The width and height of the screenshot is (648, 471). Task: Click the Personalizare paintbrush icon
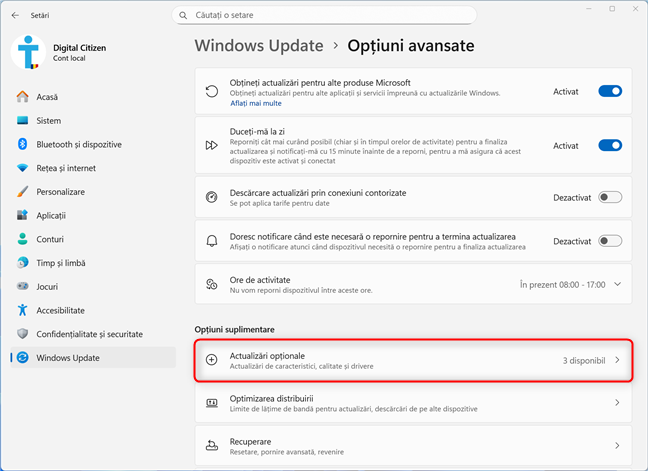point(23,192)
